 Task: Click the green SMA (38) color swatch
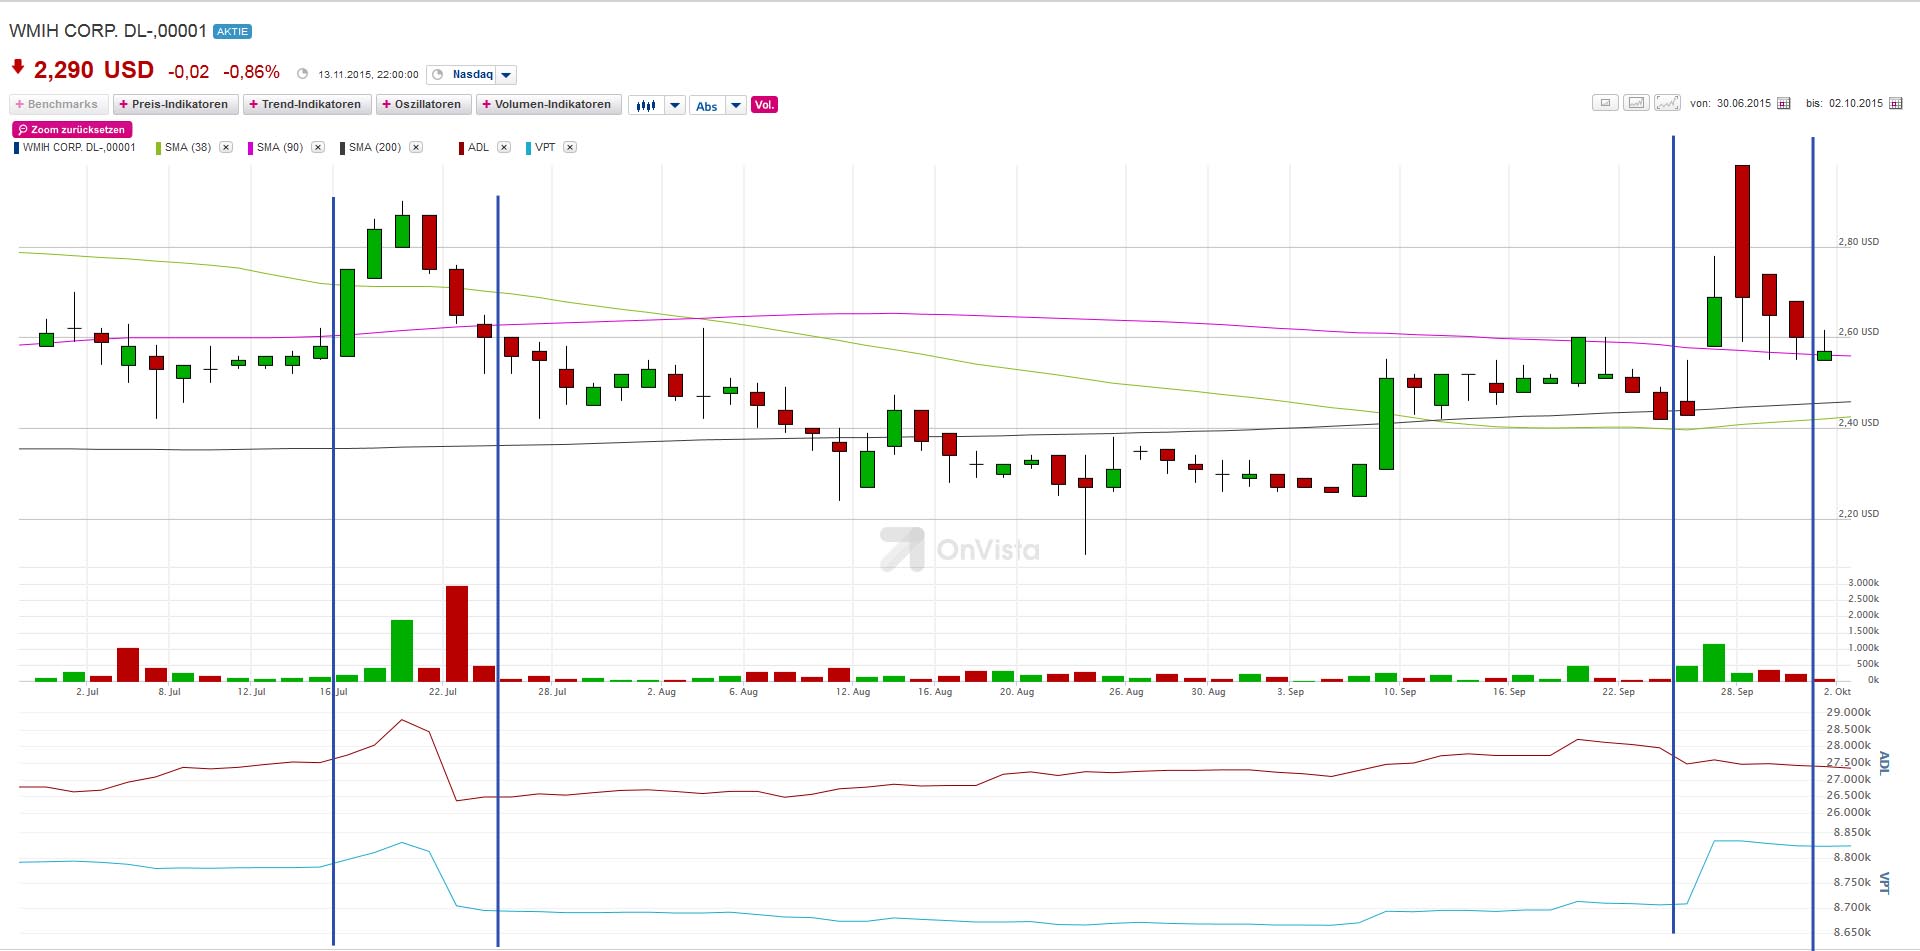click(158, 148)
